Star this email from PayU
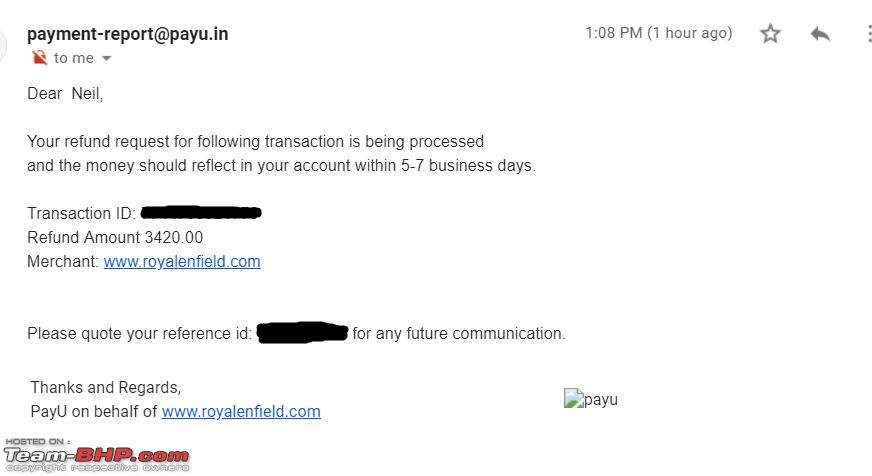Image resolution: width=872 pixels, height=476 pixels. click(770, 34)
